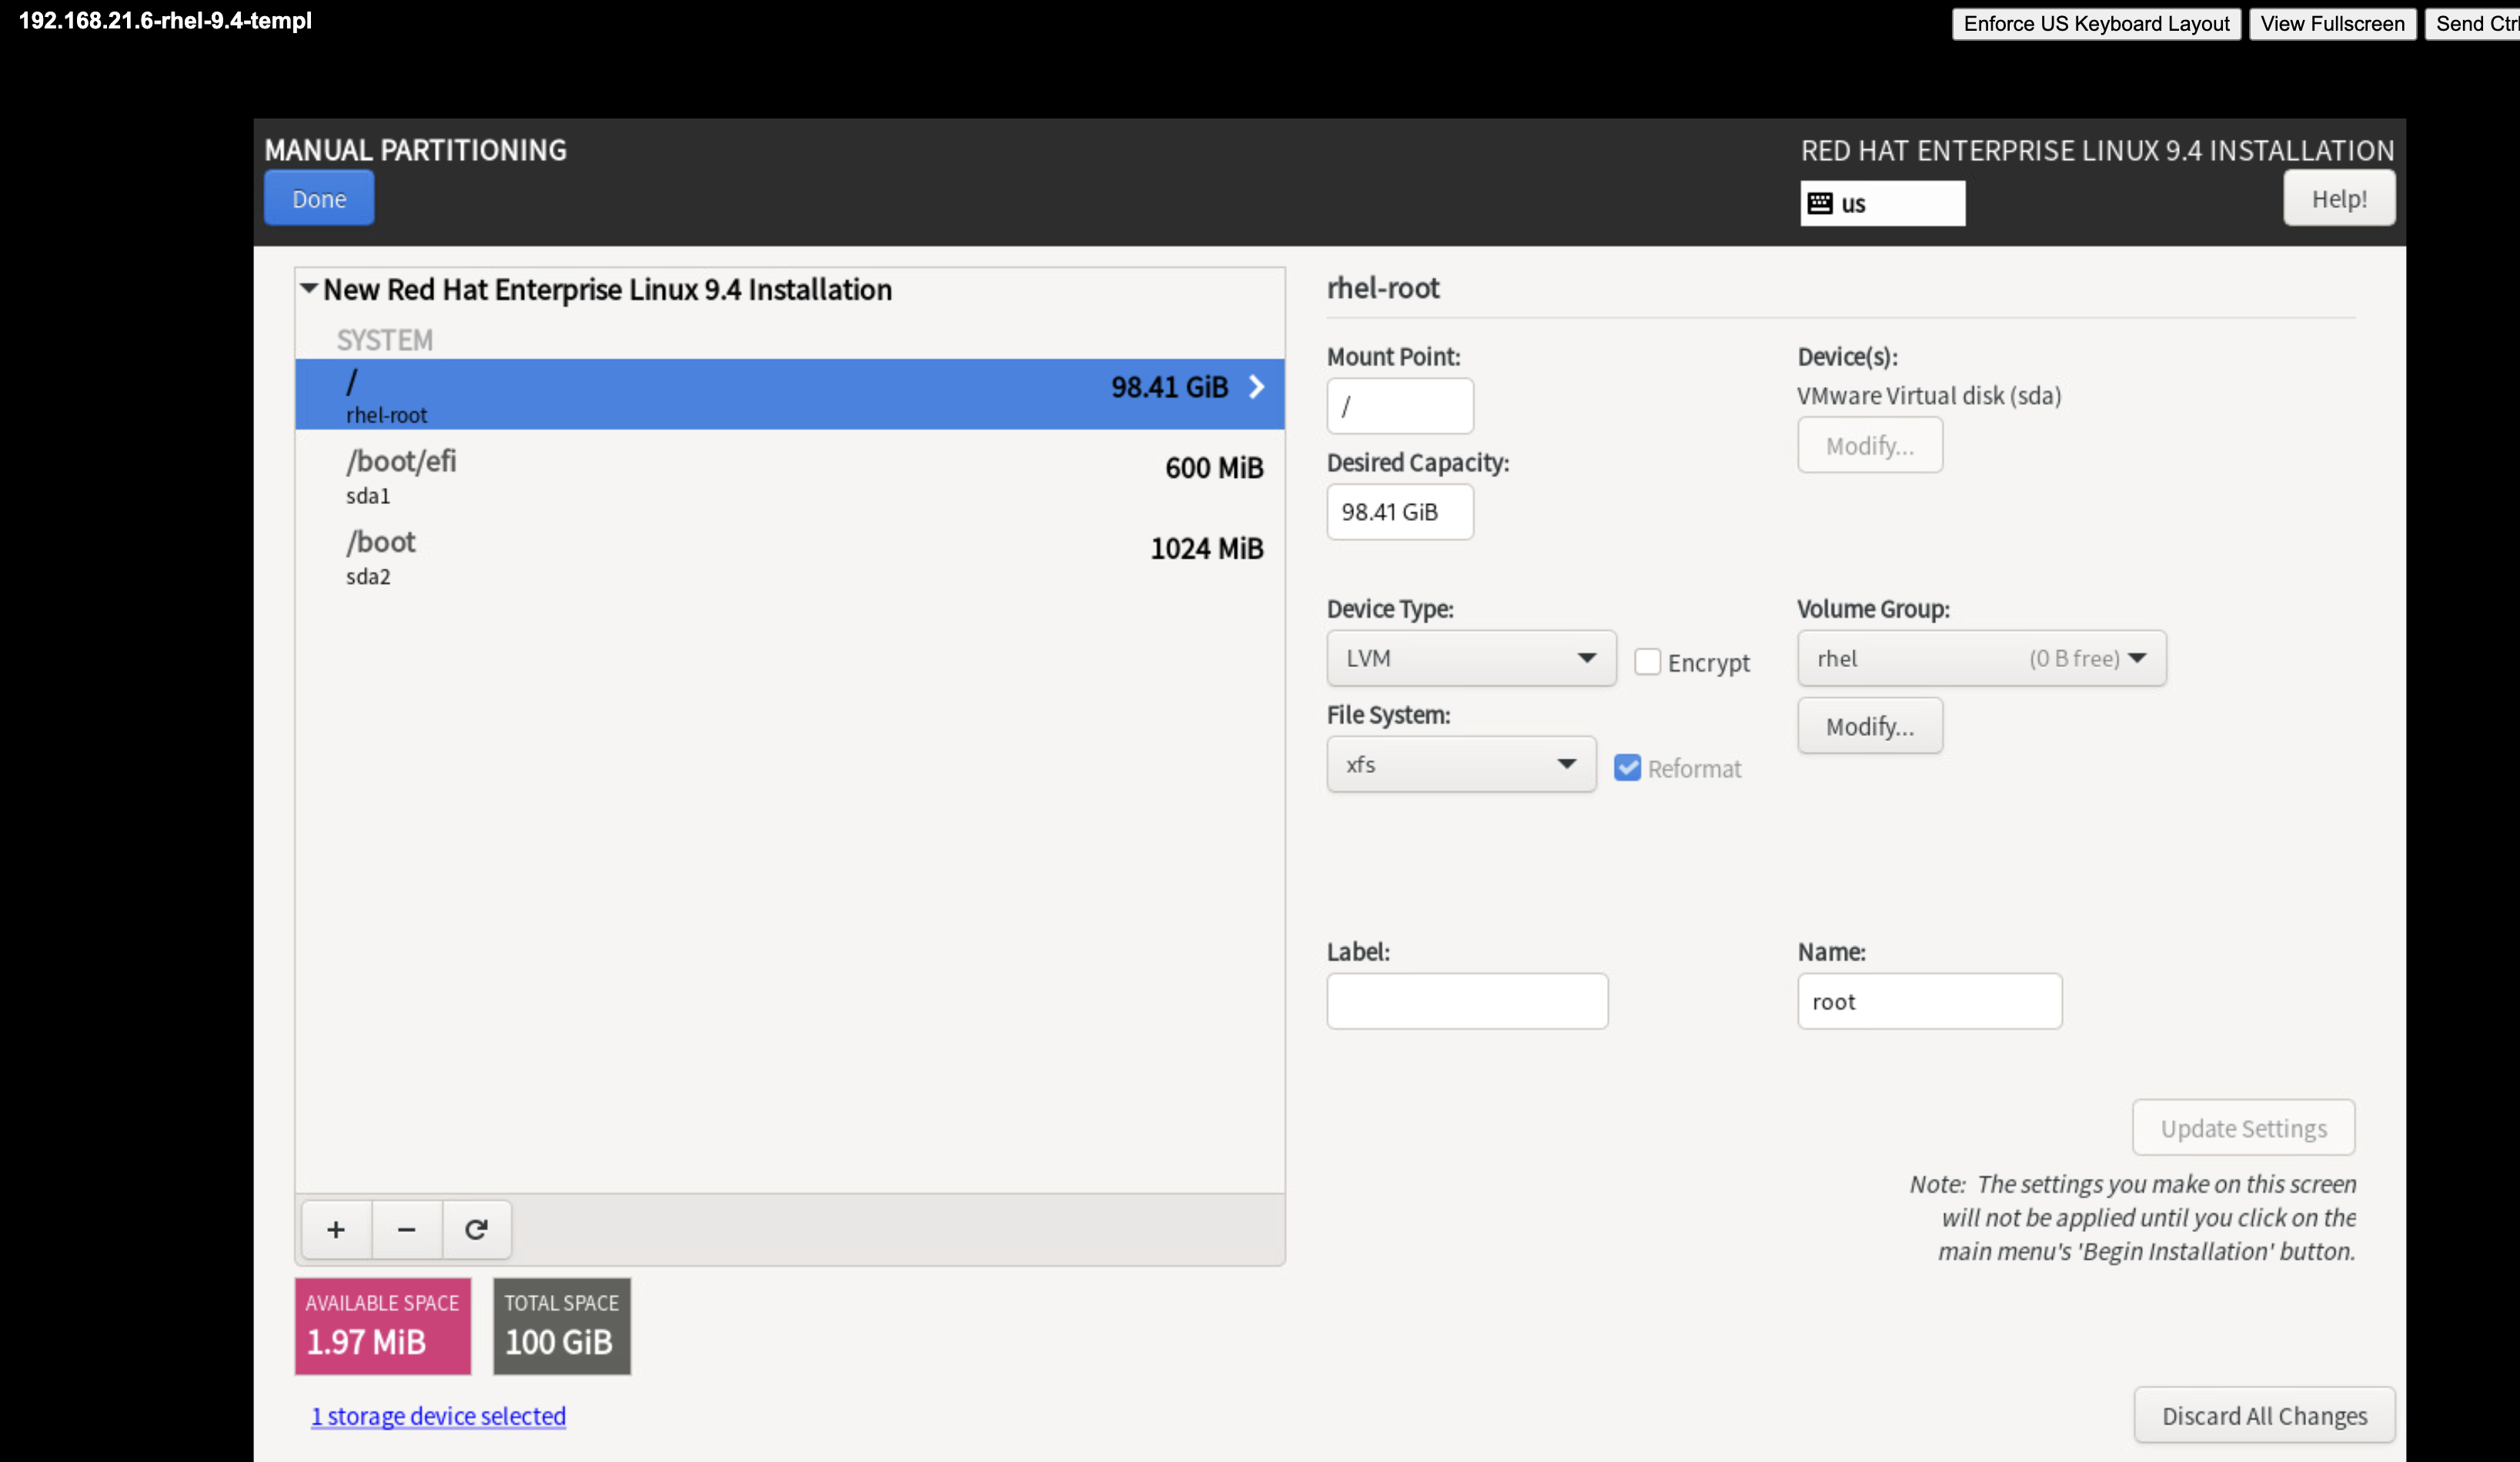Open the Volume Group rhel dropdown
The height and width of the screenshot is (1462, 2520).
(1980, 658)
